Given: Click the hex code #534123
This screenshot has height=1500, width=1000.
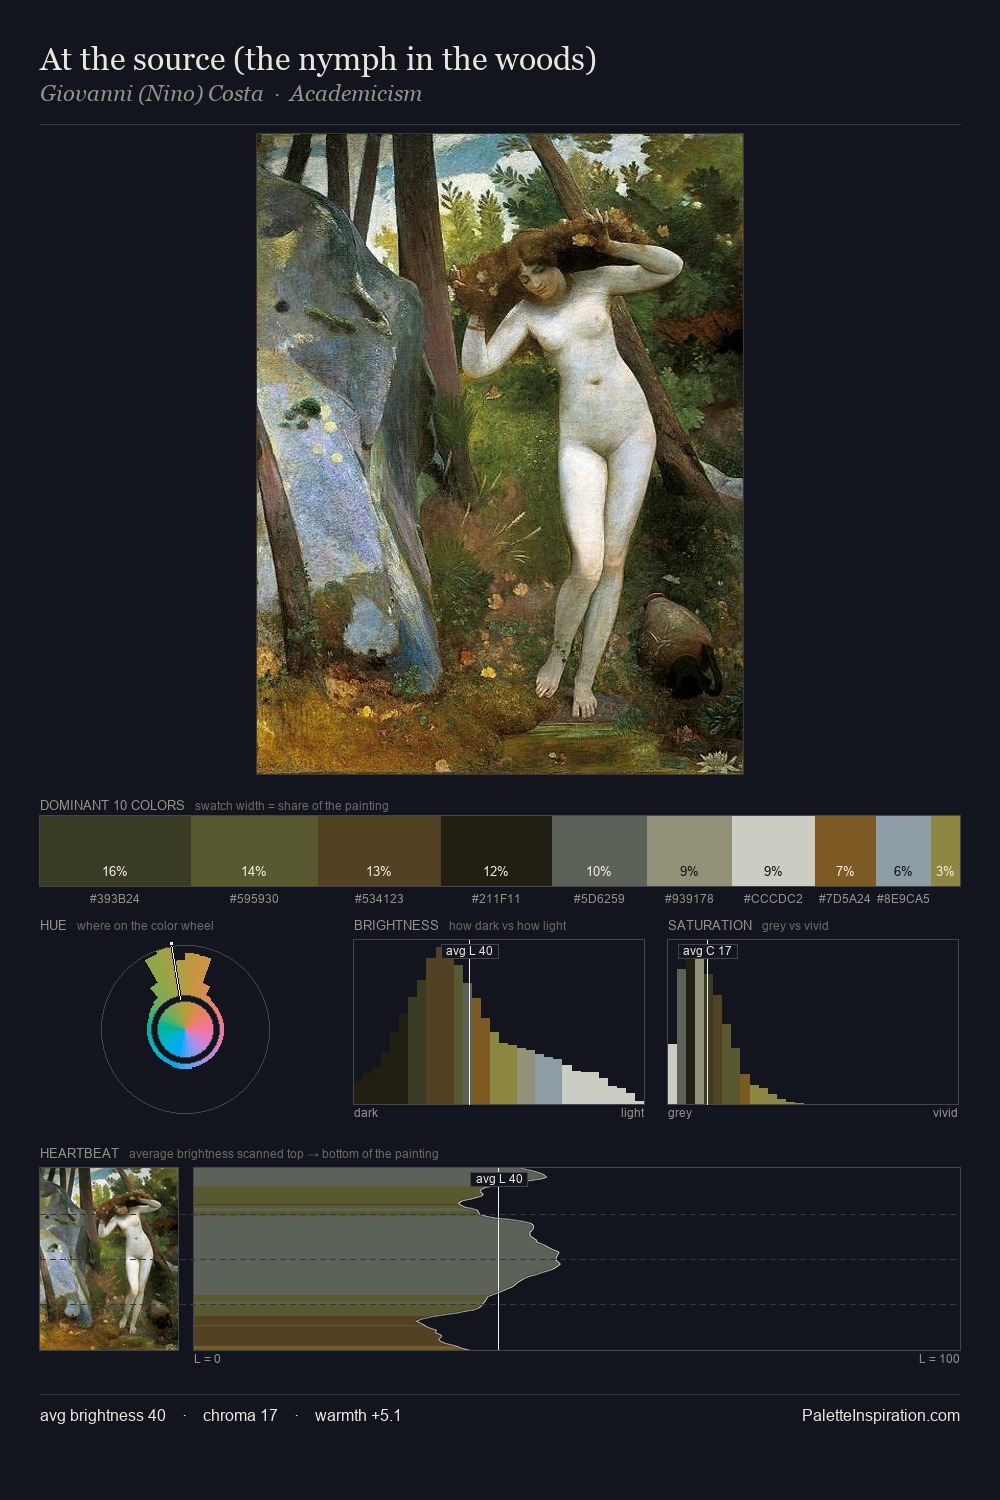Looking at the screenshot, I should (x=379, y=899).
